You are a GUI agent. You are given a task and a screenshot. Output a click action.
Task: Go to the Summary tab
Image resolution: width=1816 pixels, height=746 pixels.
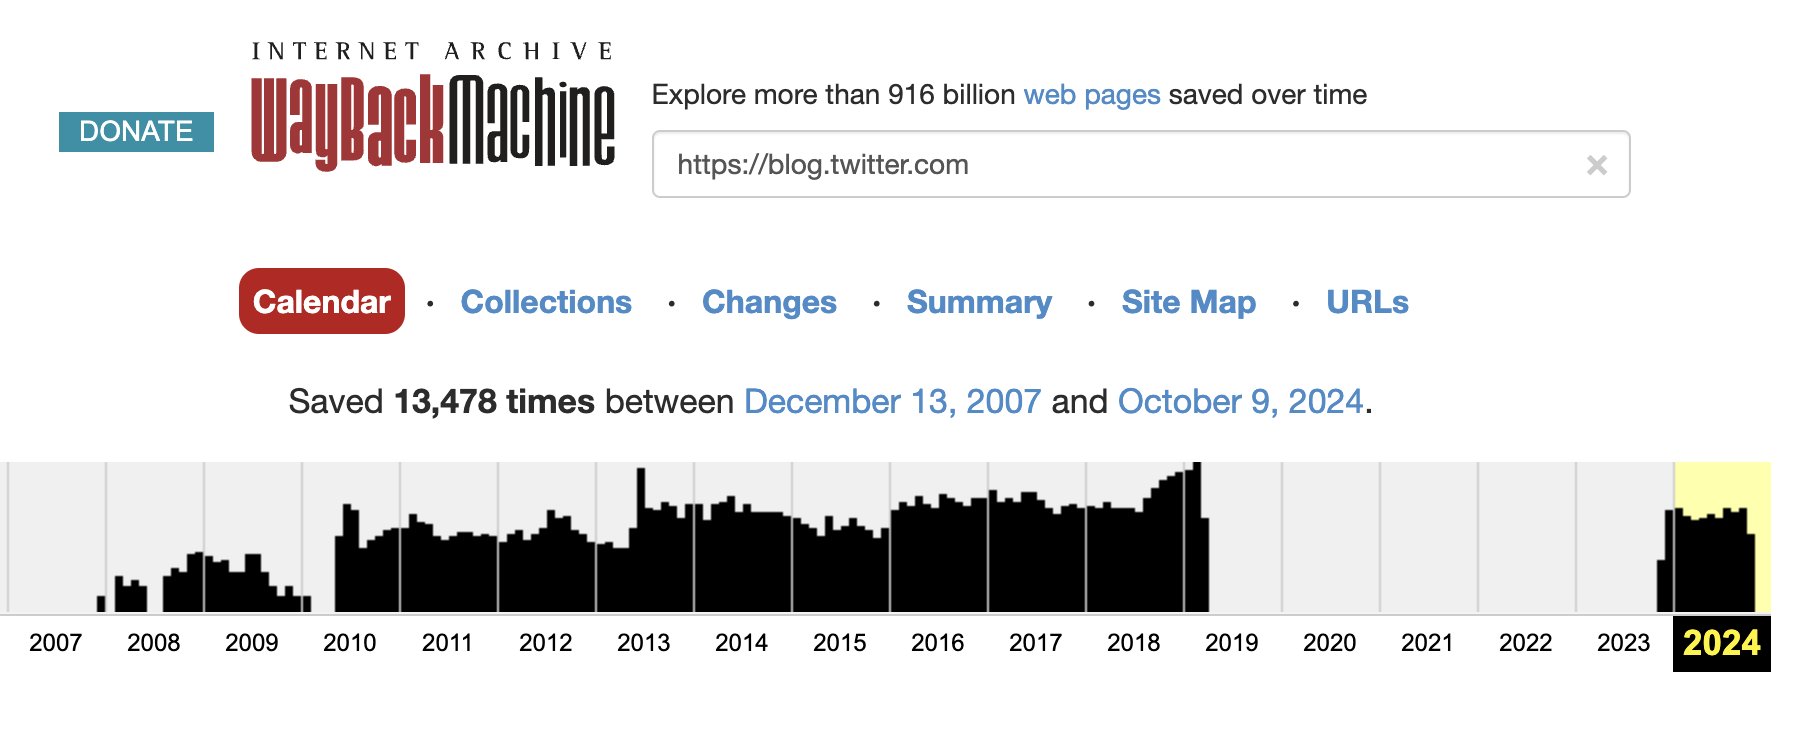pos(979,302)
